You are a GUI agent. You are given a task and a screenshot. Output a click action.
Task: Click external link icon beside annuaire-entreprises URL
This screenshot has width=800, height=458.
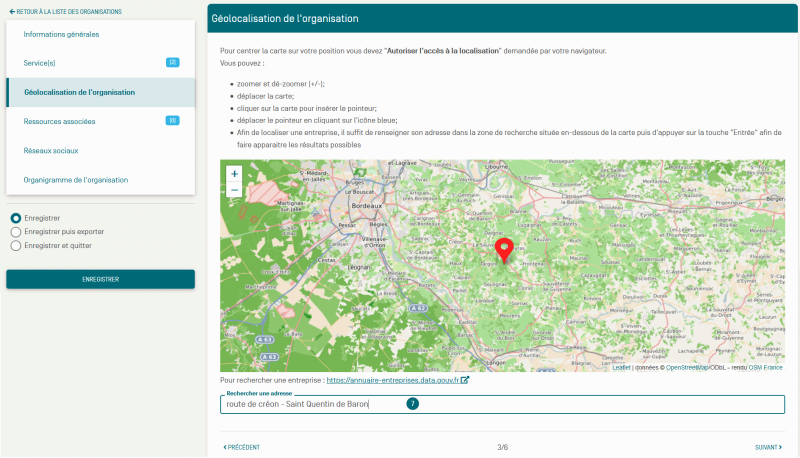click(465, 380)
